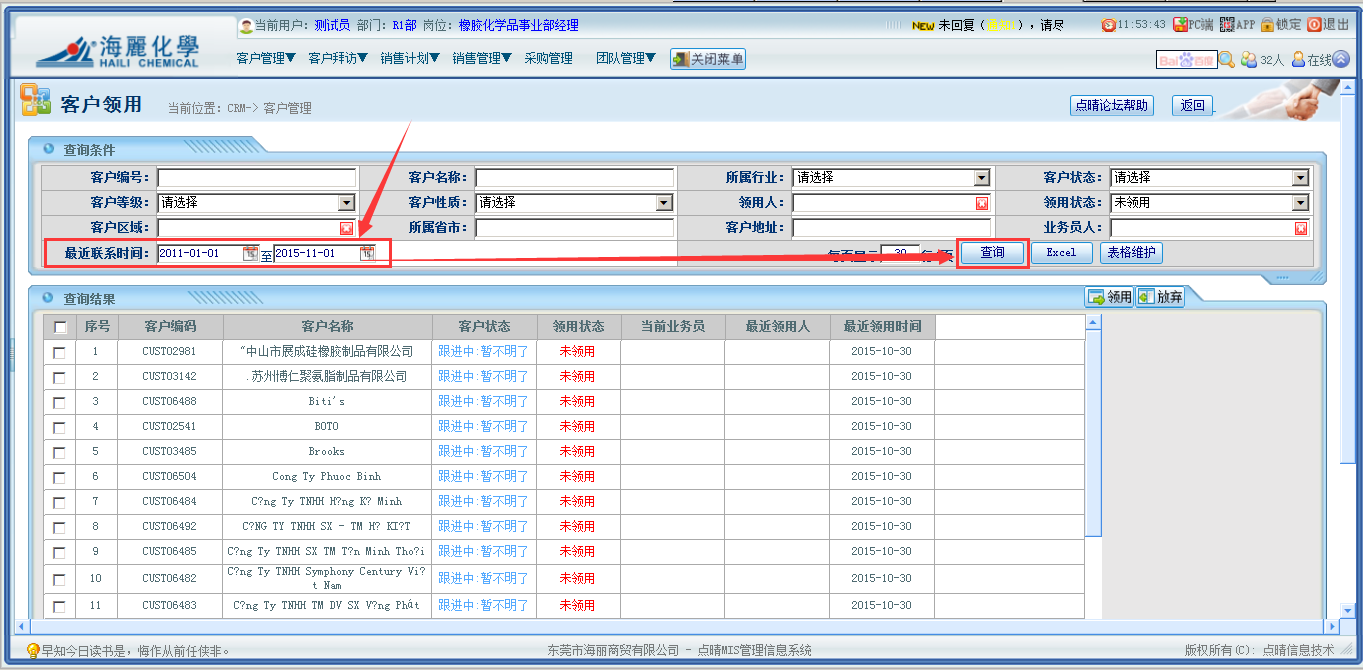Open the 所属行业 dropdown list
1363x670 pixels.
coord(981,178)
